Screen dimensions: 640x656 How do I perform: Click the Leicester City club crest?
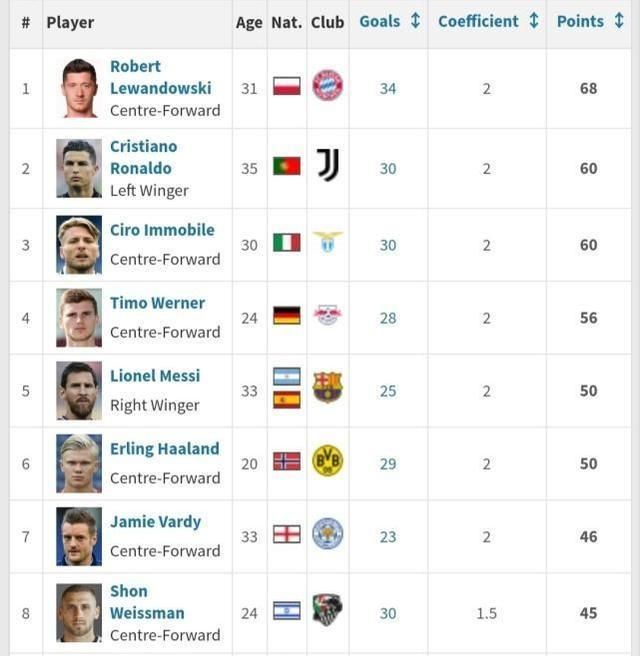pos(328,533)
